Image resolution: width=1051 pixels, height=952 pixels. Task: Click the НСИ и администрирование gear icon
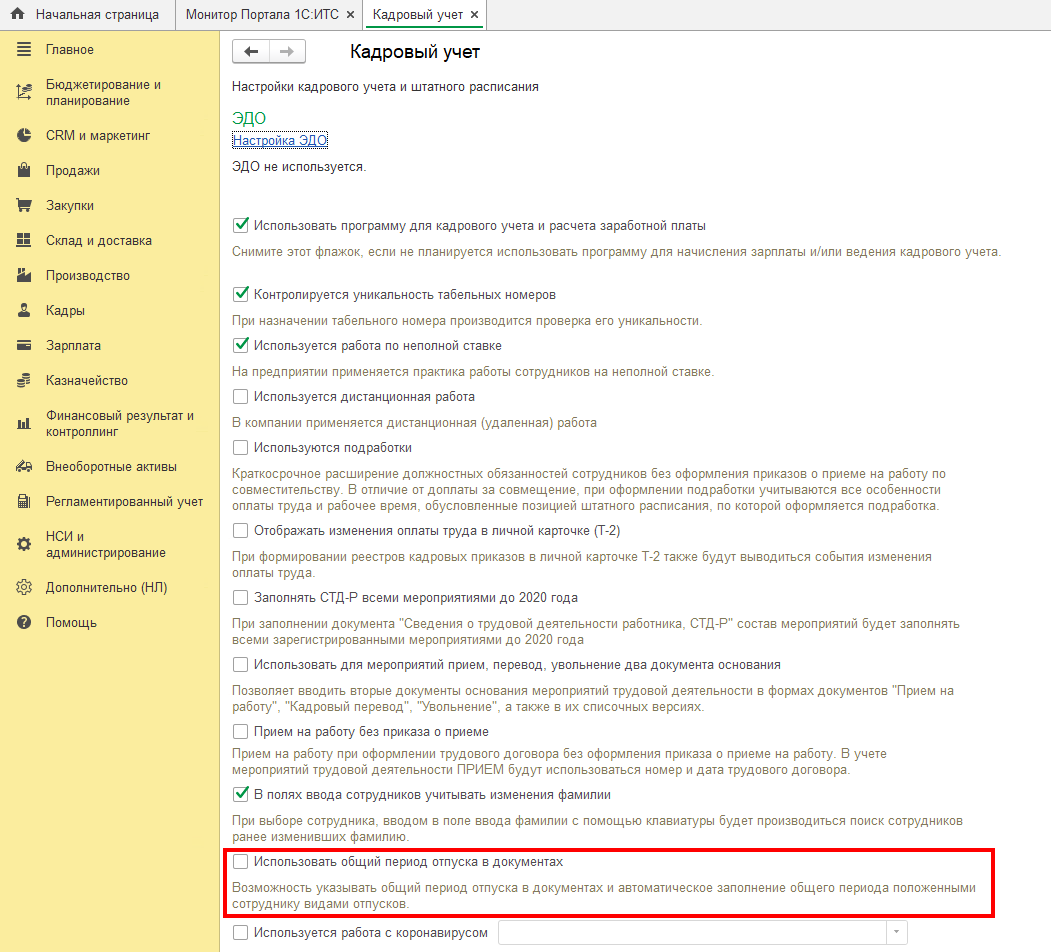pos(24,544)
